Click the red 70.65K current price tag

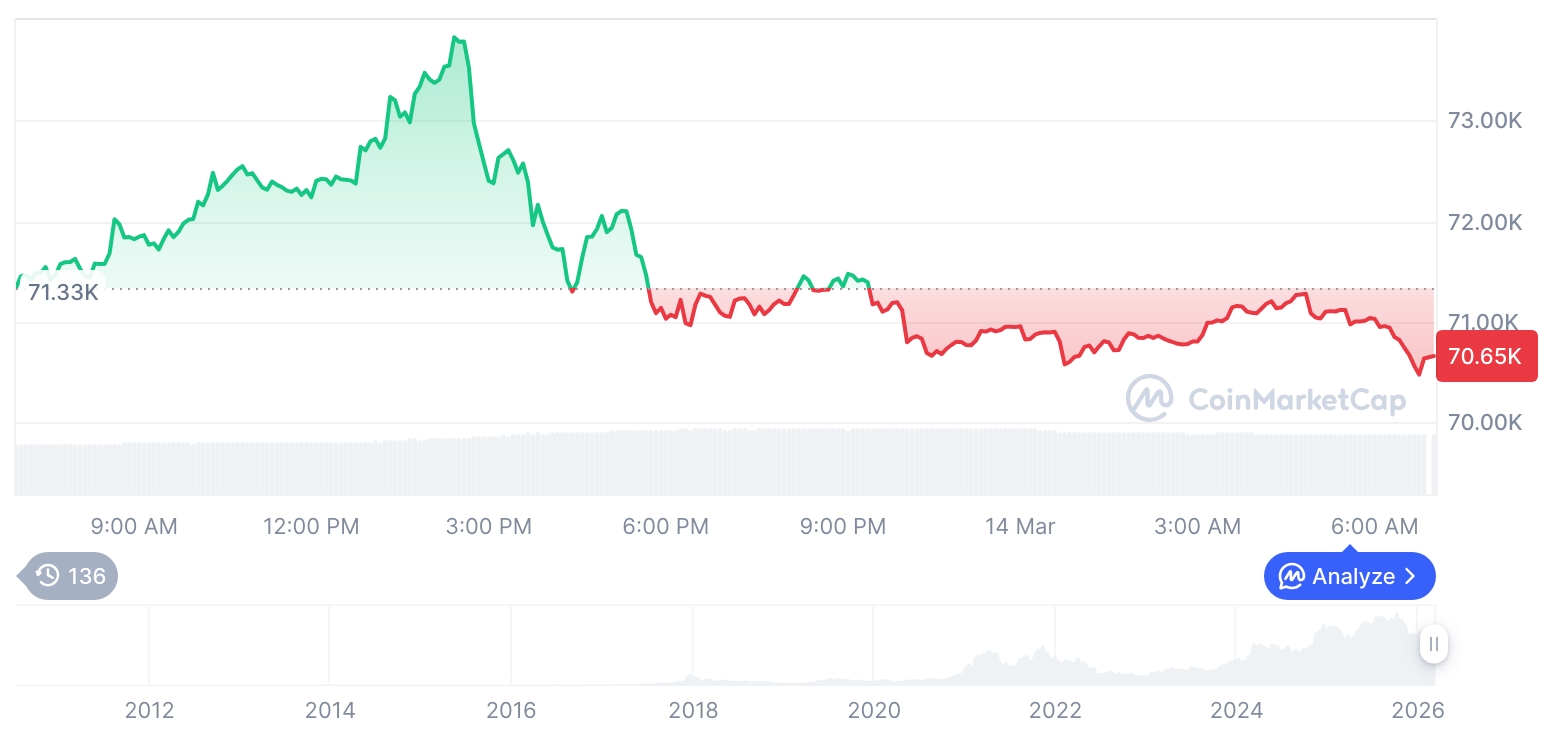pyautogui.click(x=1485, y=356)
